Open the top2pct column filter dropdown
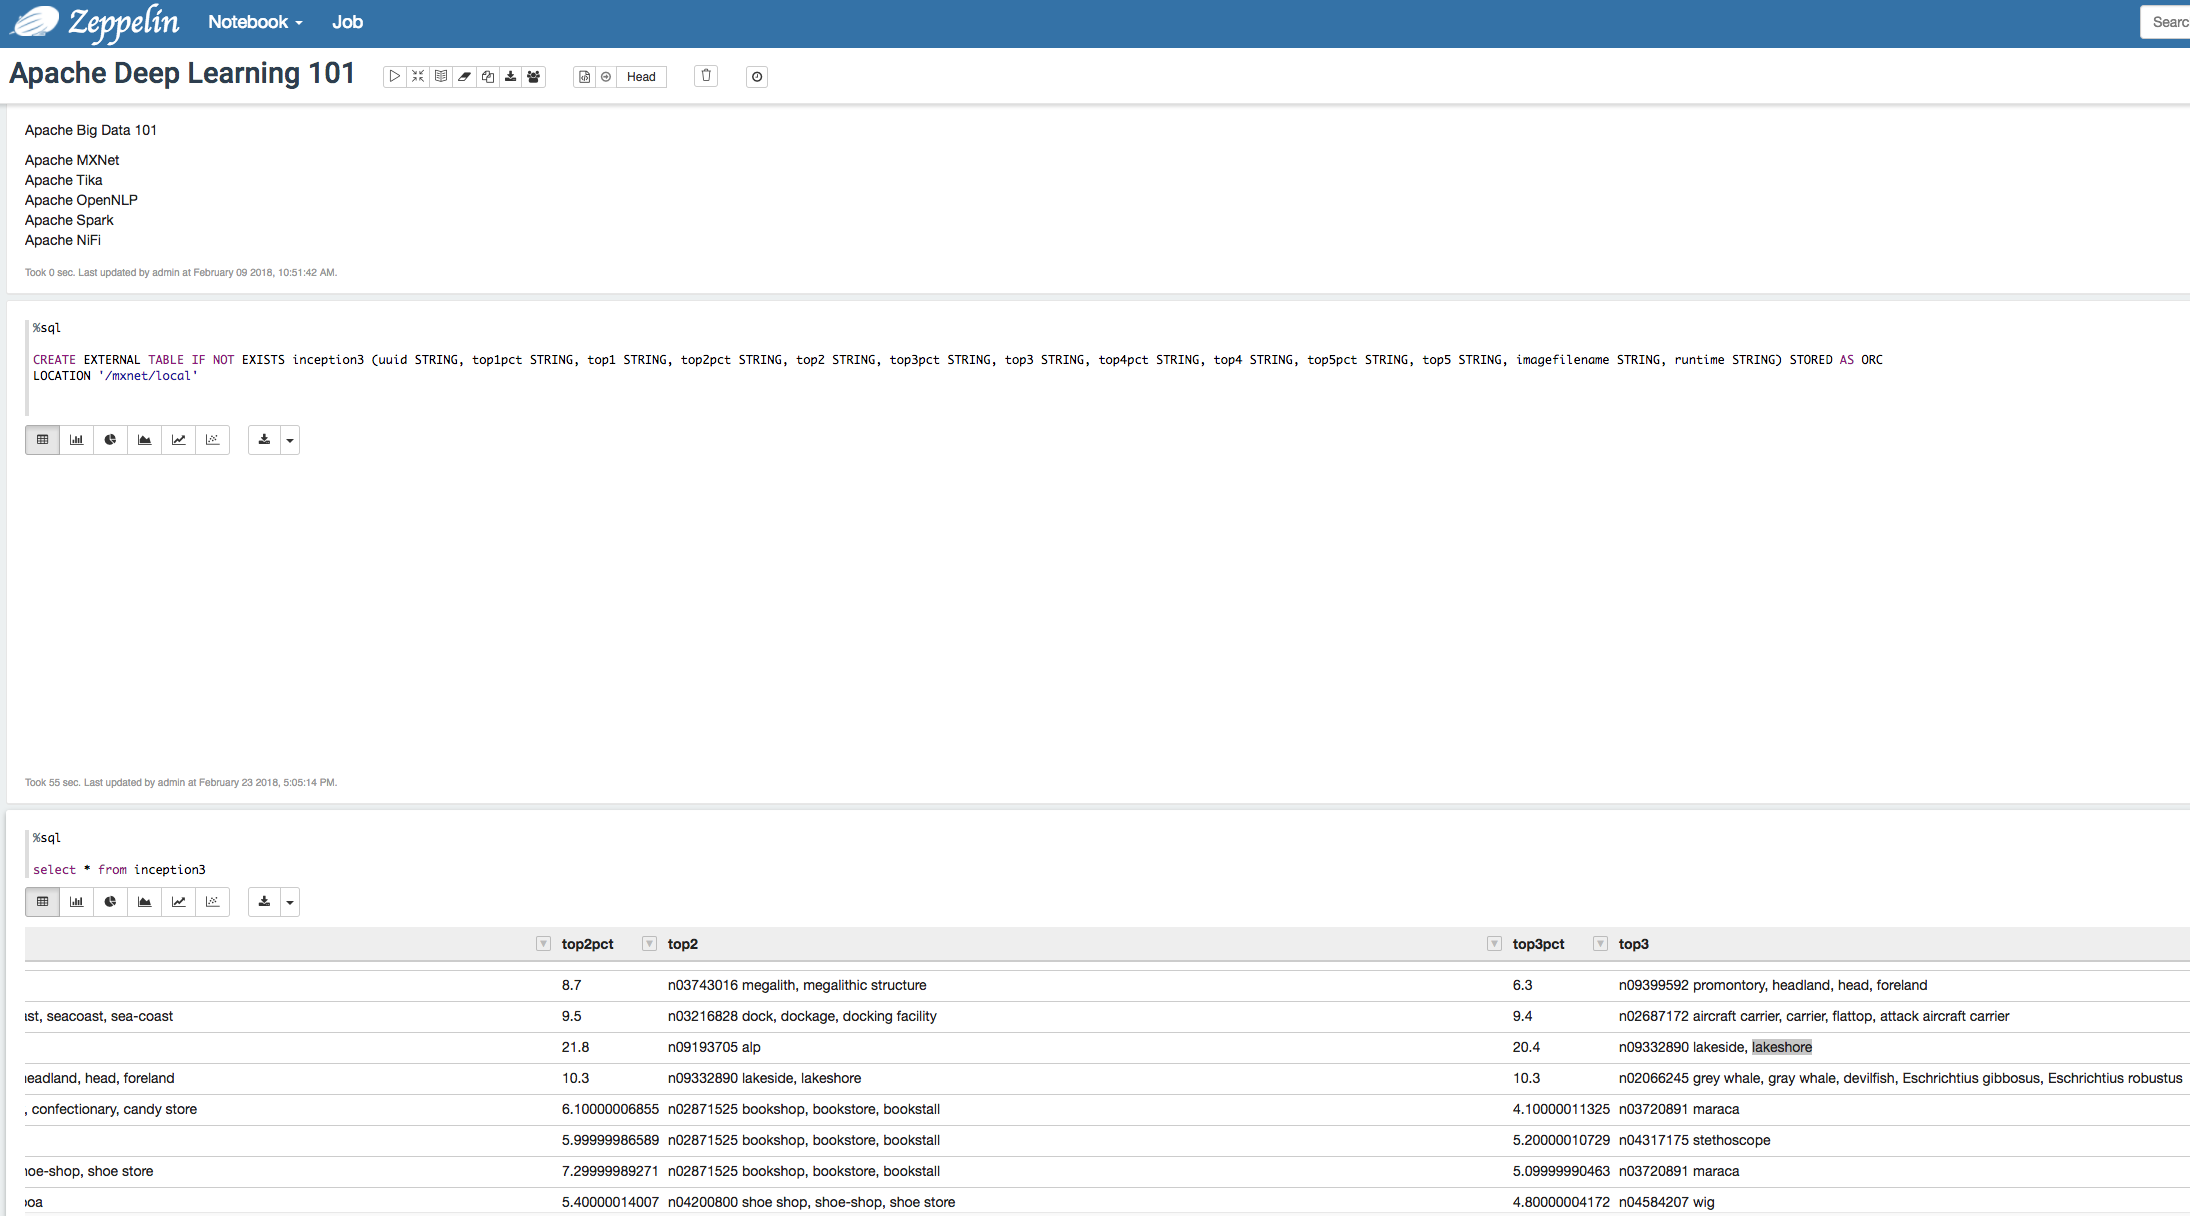The image size is (2190, 1216). 543,944
